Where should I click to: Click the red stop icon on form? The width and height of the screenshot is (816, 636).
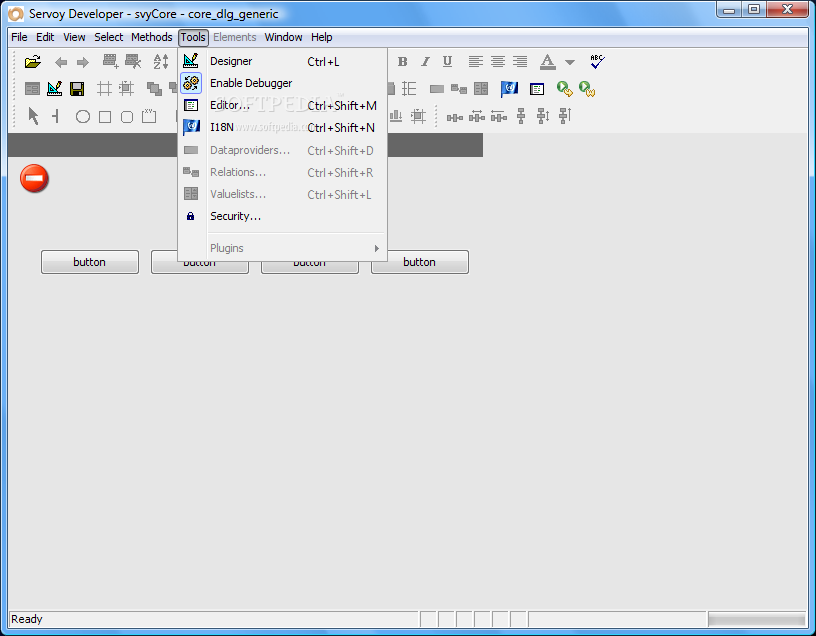click(34, 179)
